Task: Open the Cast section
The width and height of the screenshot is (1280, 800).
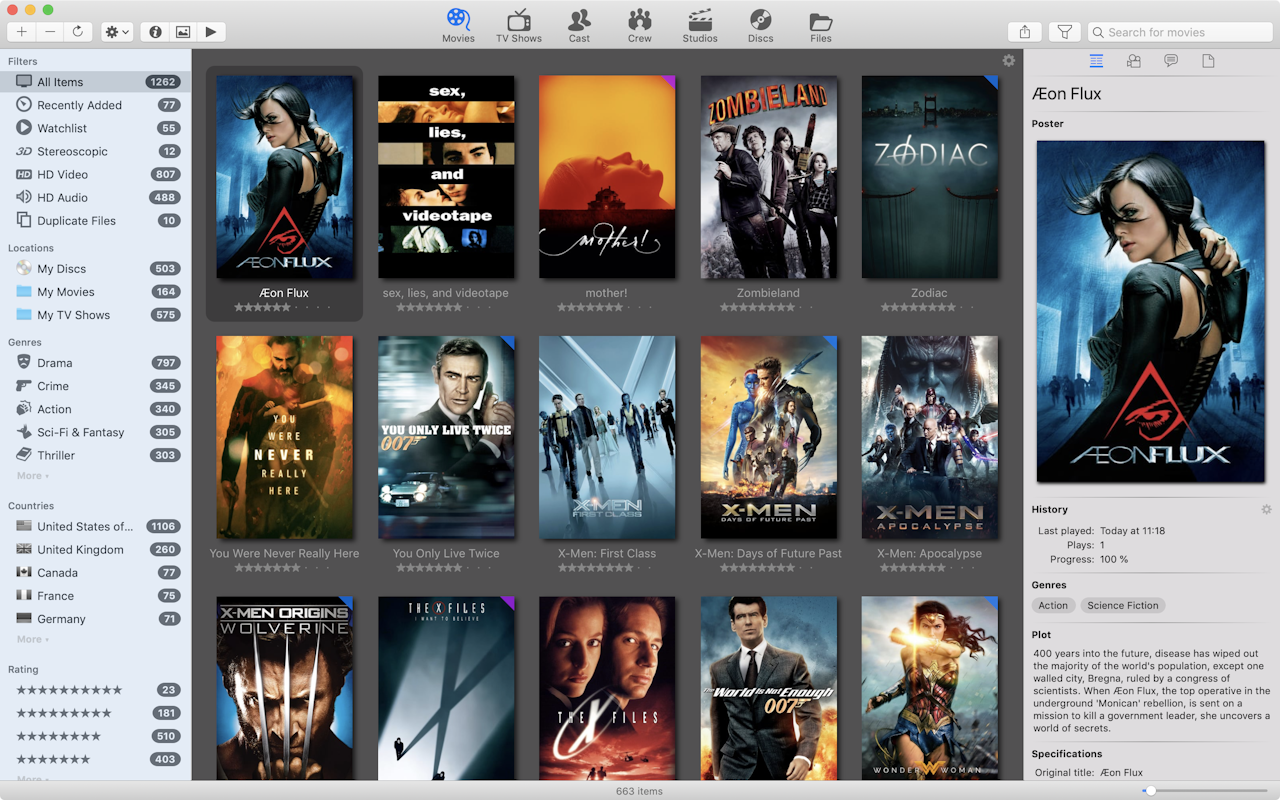Action: coord(579,24)
